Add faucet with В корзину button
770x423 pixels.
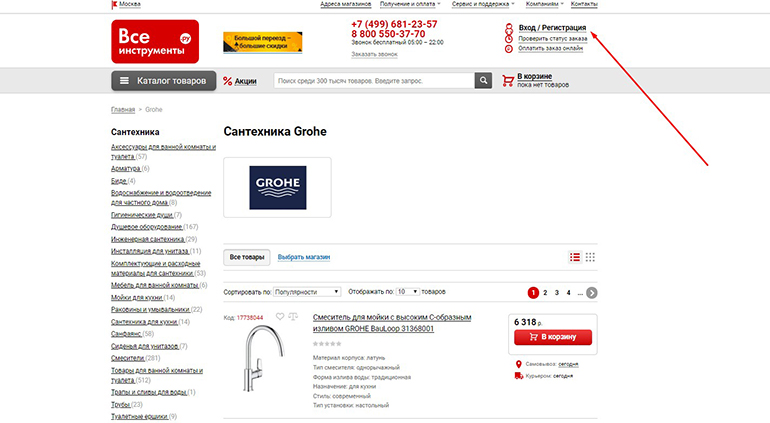(553, 337)
